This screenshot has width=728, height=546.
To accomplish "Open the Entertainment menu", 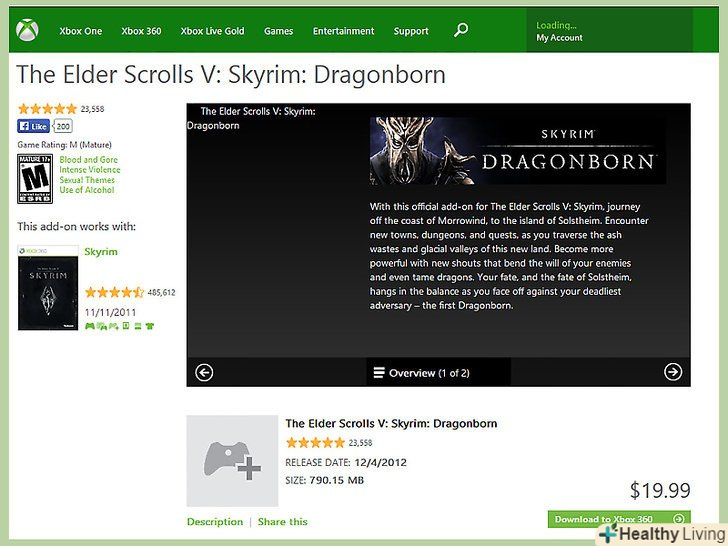I will (344, 31).
